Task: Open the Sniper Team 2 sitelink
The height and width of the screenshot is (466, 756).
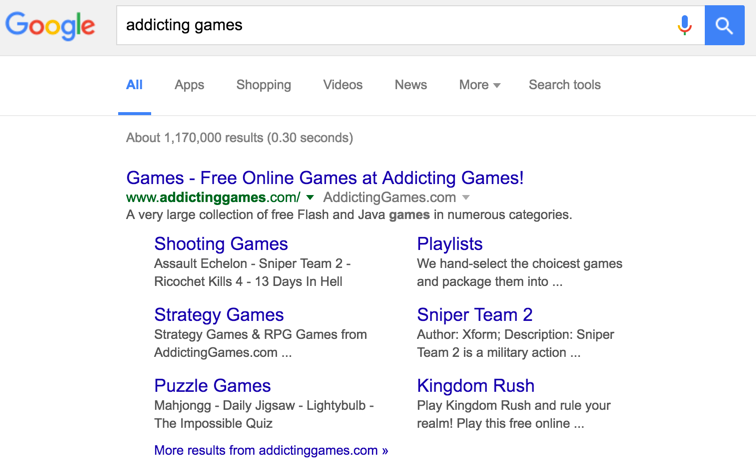Action: point(474,315)
